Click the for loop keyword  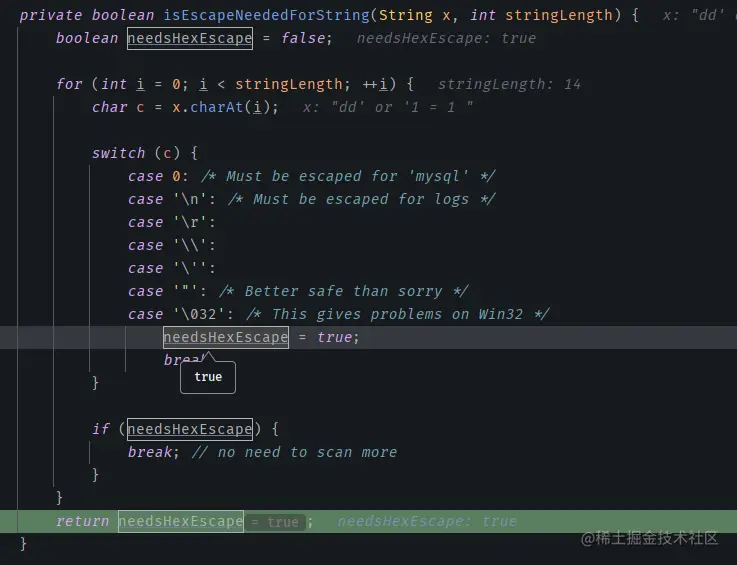point(69,84)
